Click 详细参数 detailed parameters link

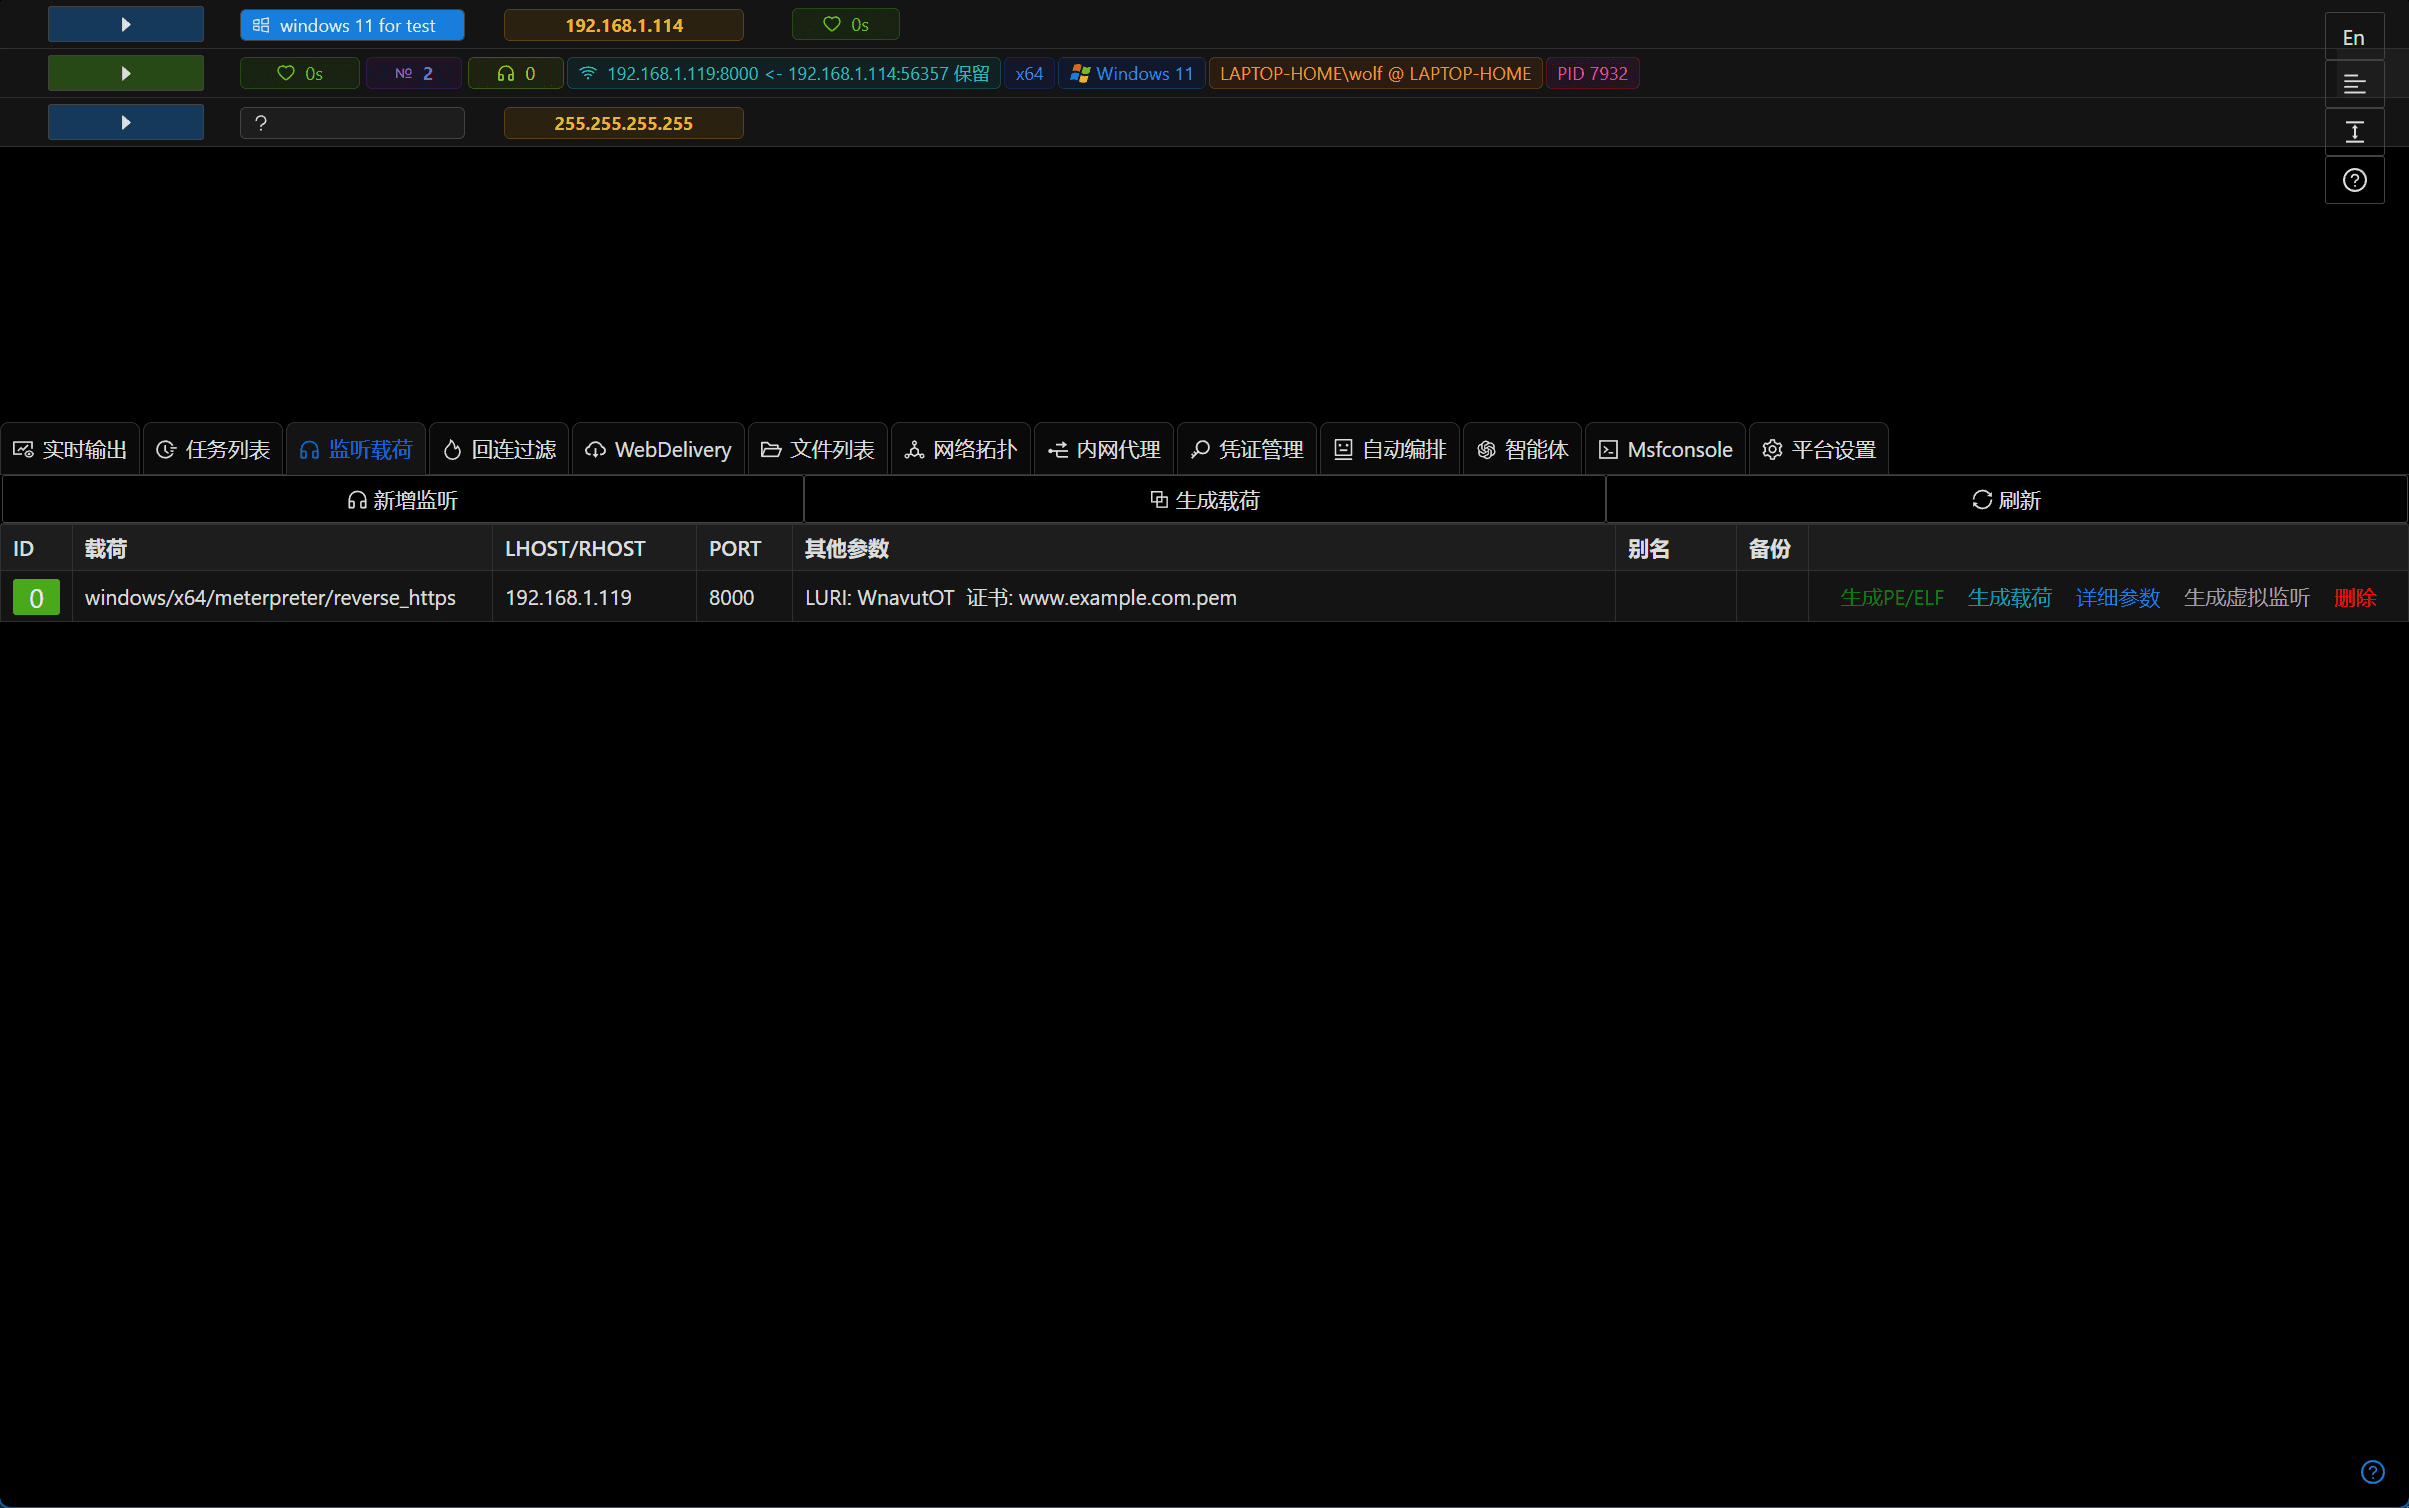coord(2117,597)
